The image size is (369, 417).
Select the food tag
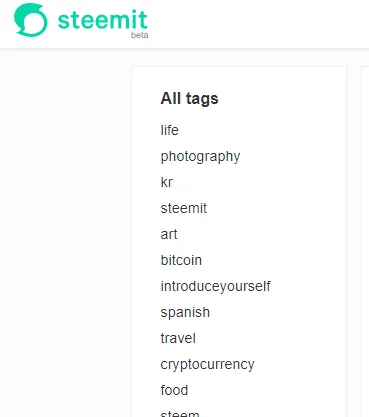click(174, 390)
